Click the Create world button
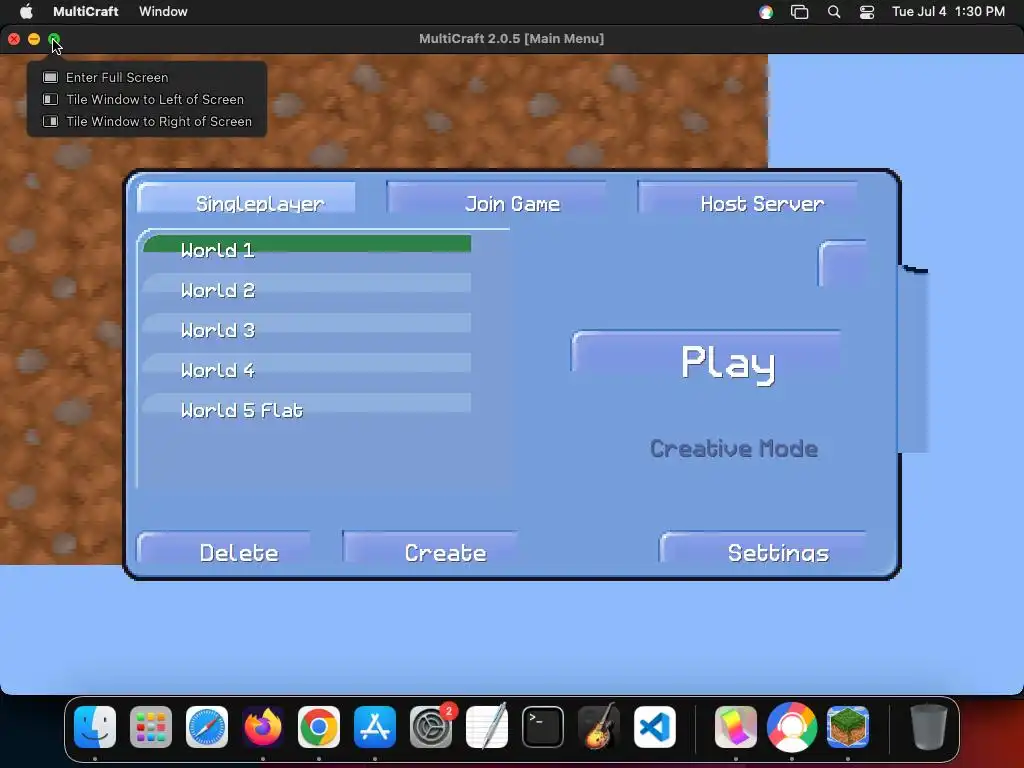The image size is (1024, 768). (430, 549)
